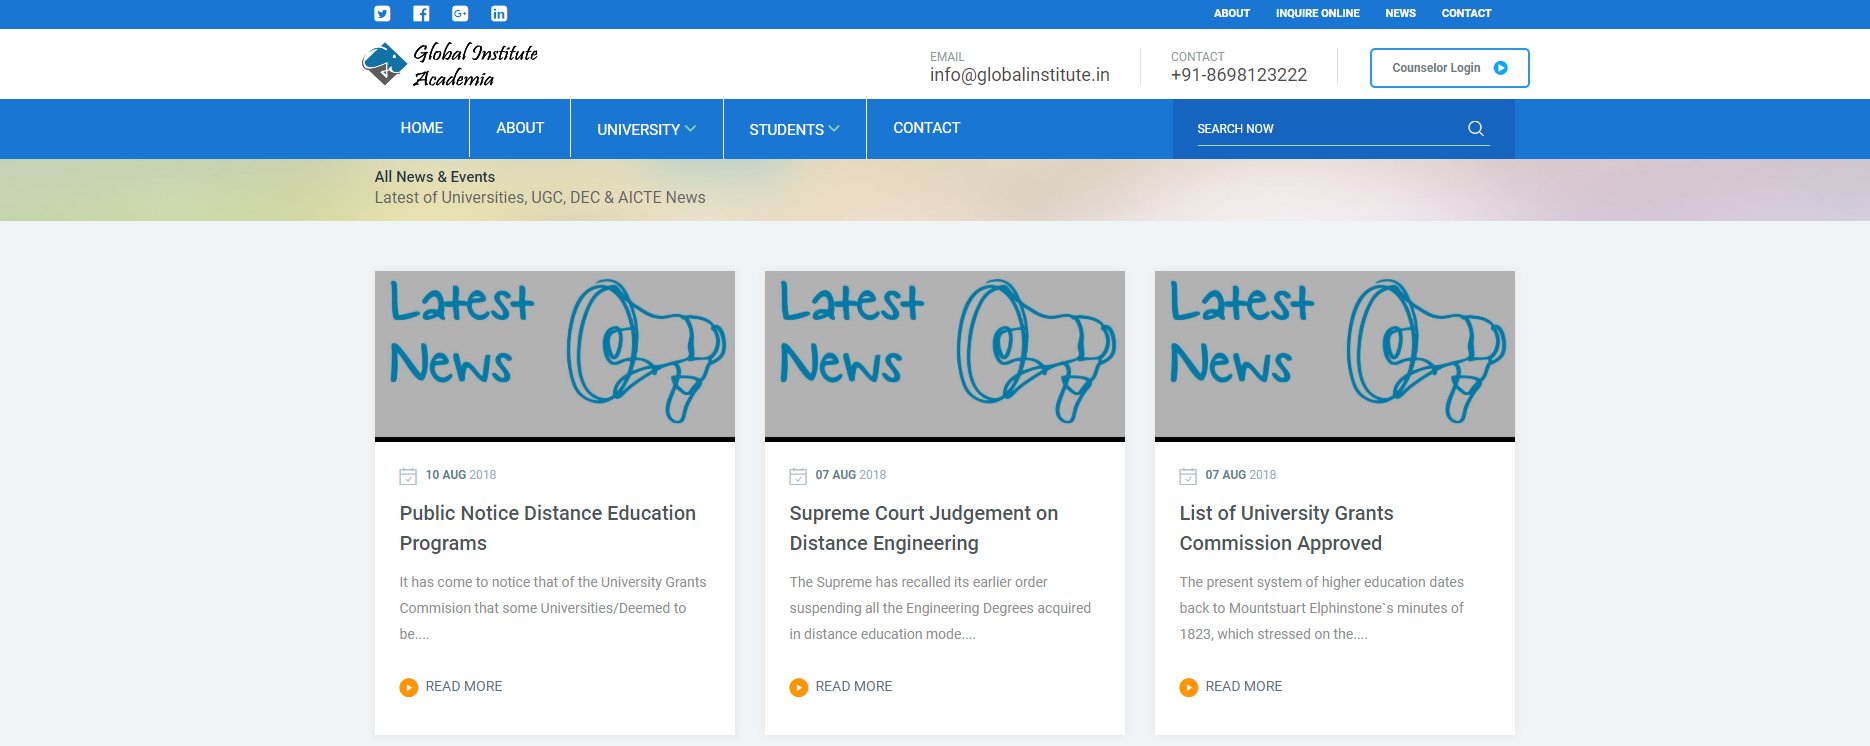Click the 'All News & Events' heading
Viewport: 1870px width, 746px height.
point(434,177)
